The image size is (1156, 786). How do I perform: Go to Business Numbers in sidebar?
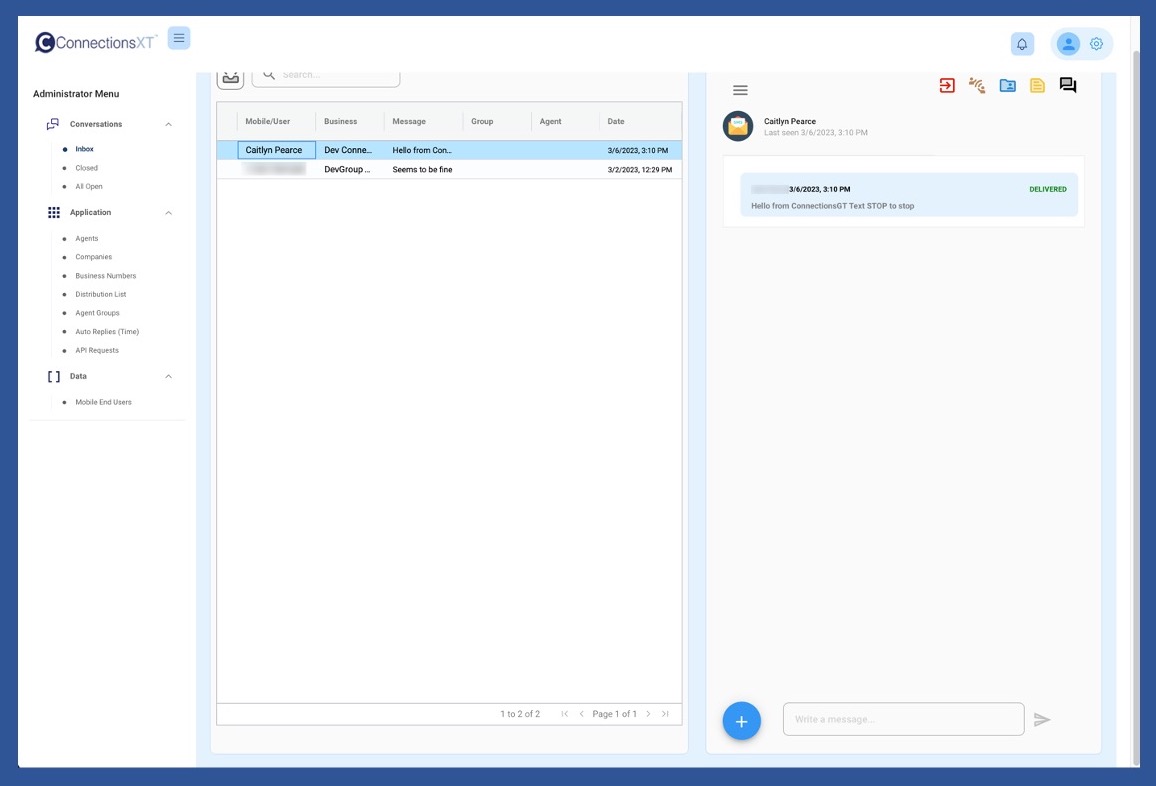[105, 276]
